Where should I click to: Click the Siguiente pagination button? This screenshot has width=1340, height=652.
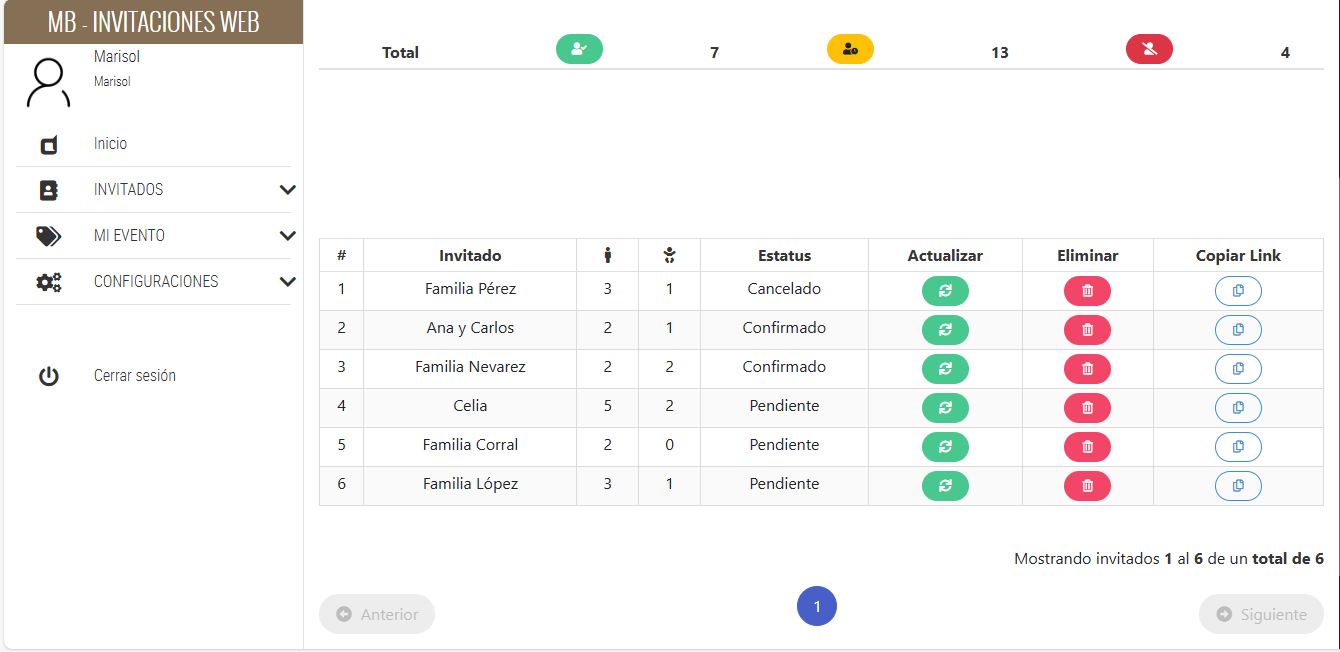[1261, 614]
